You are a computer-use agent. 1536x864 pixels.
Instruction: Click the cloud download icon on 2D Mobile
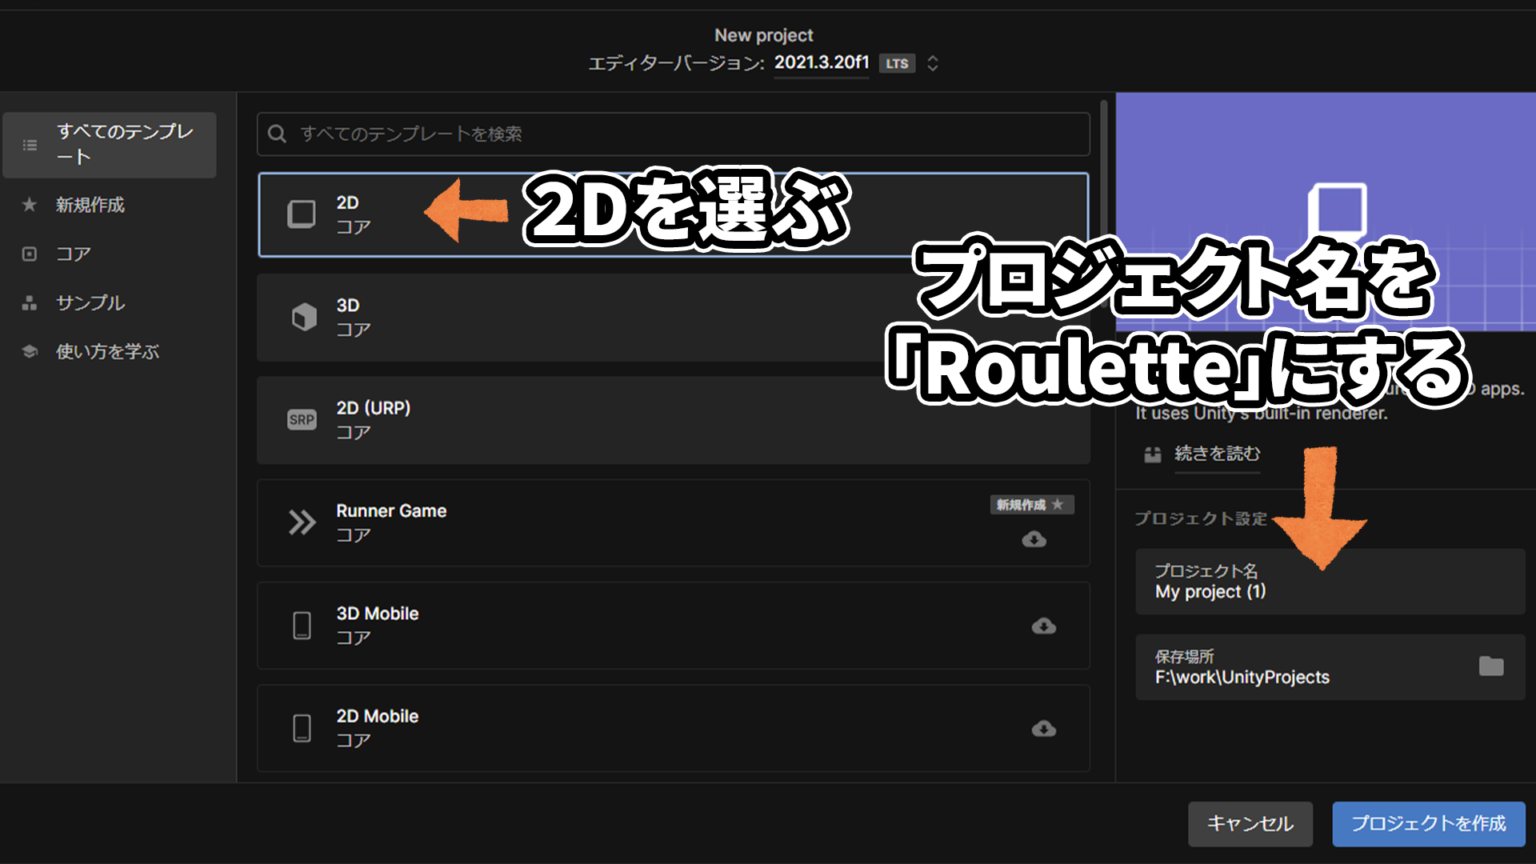point(1044,728)
